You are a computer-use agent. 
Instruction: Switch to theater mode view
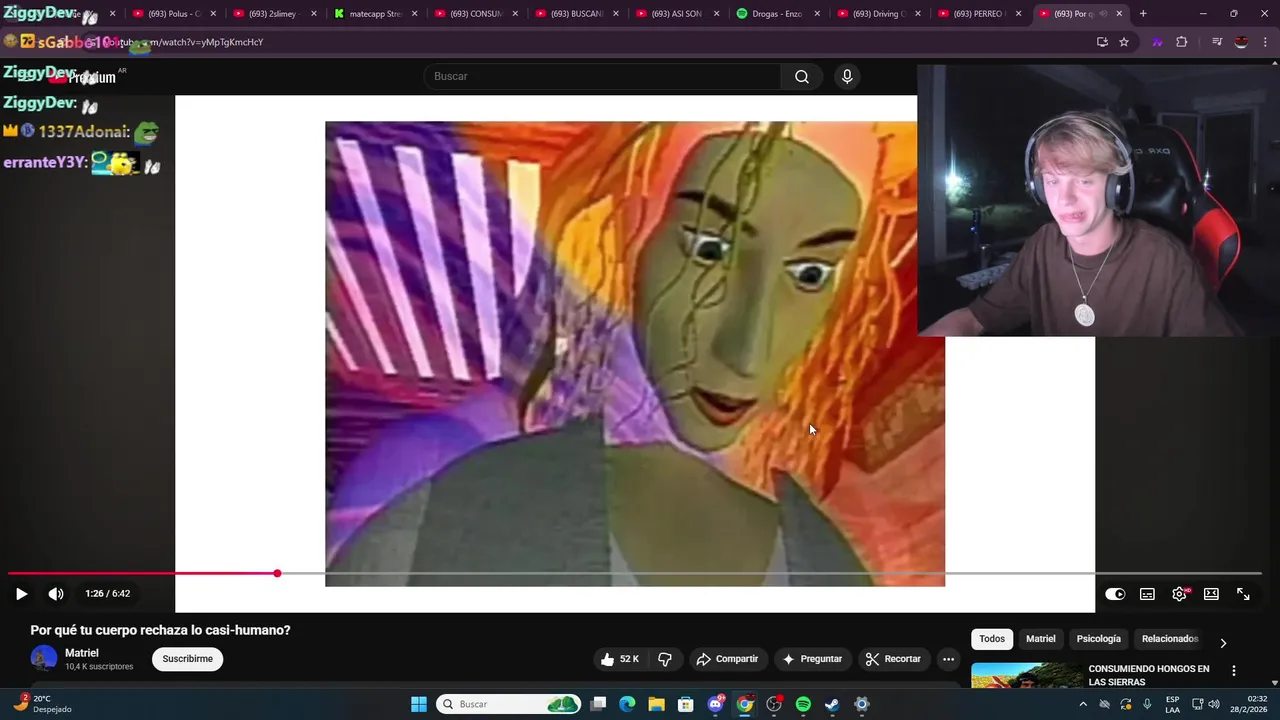(x=1211, y=594)
